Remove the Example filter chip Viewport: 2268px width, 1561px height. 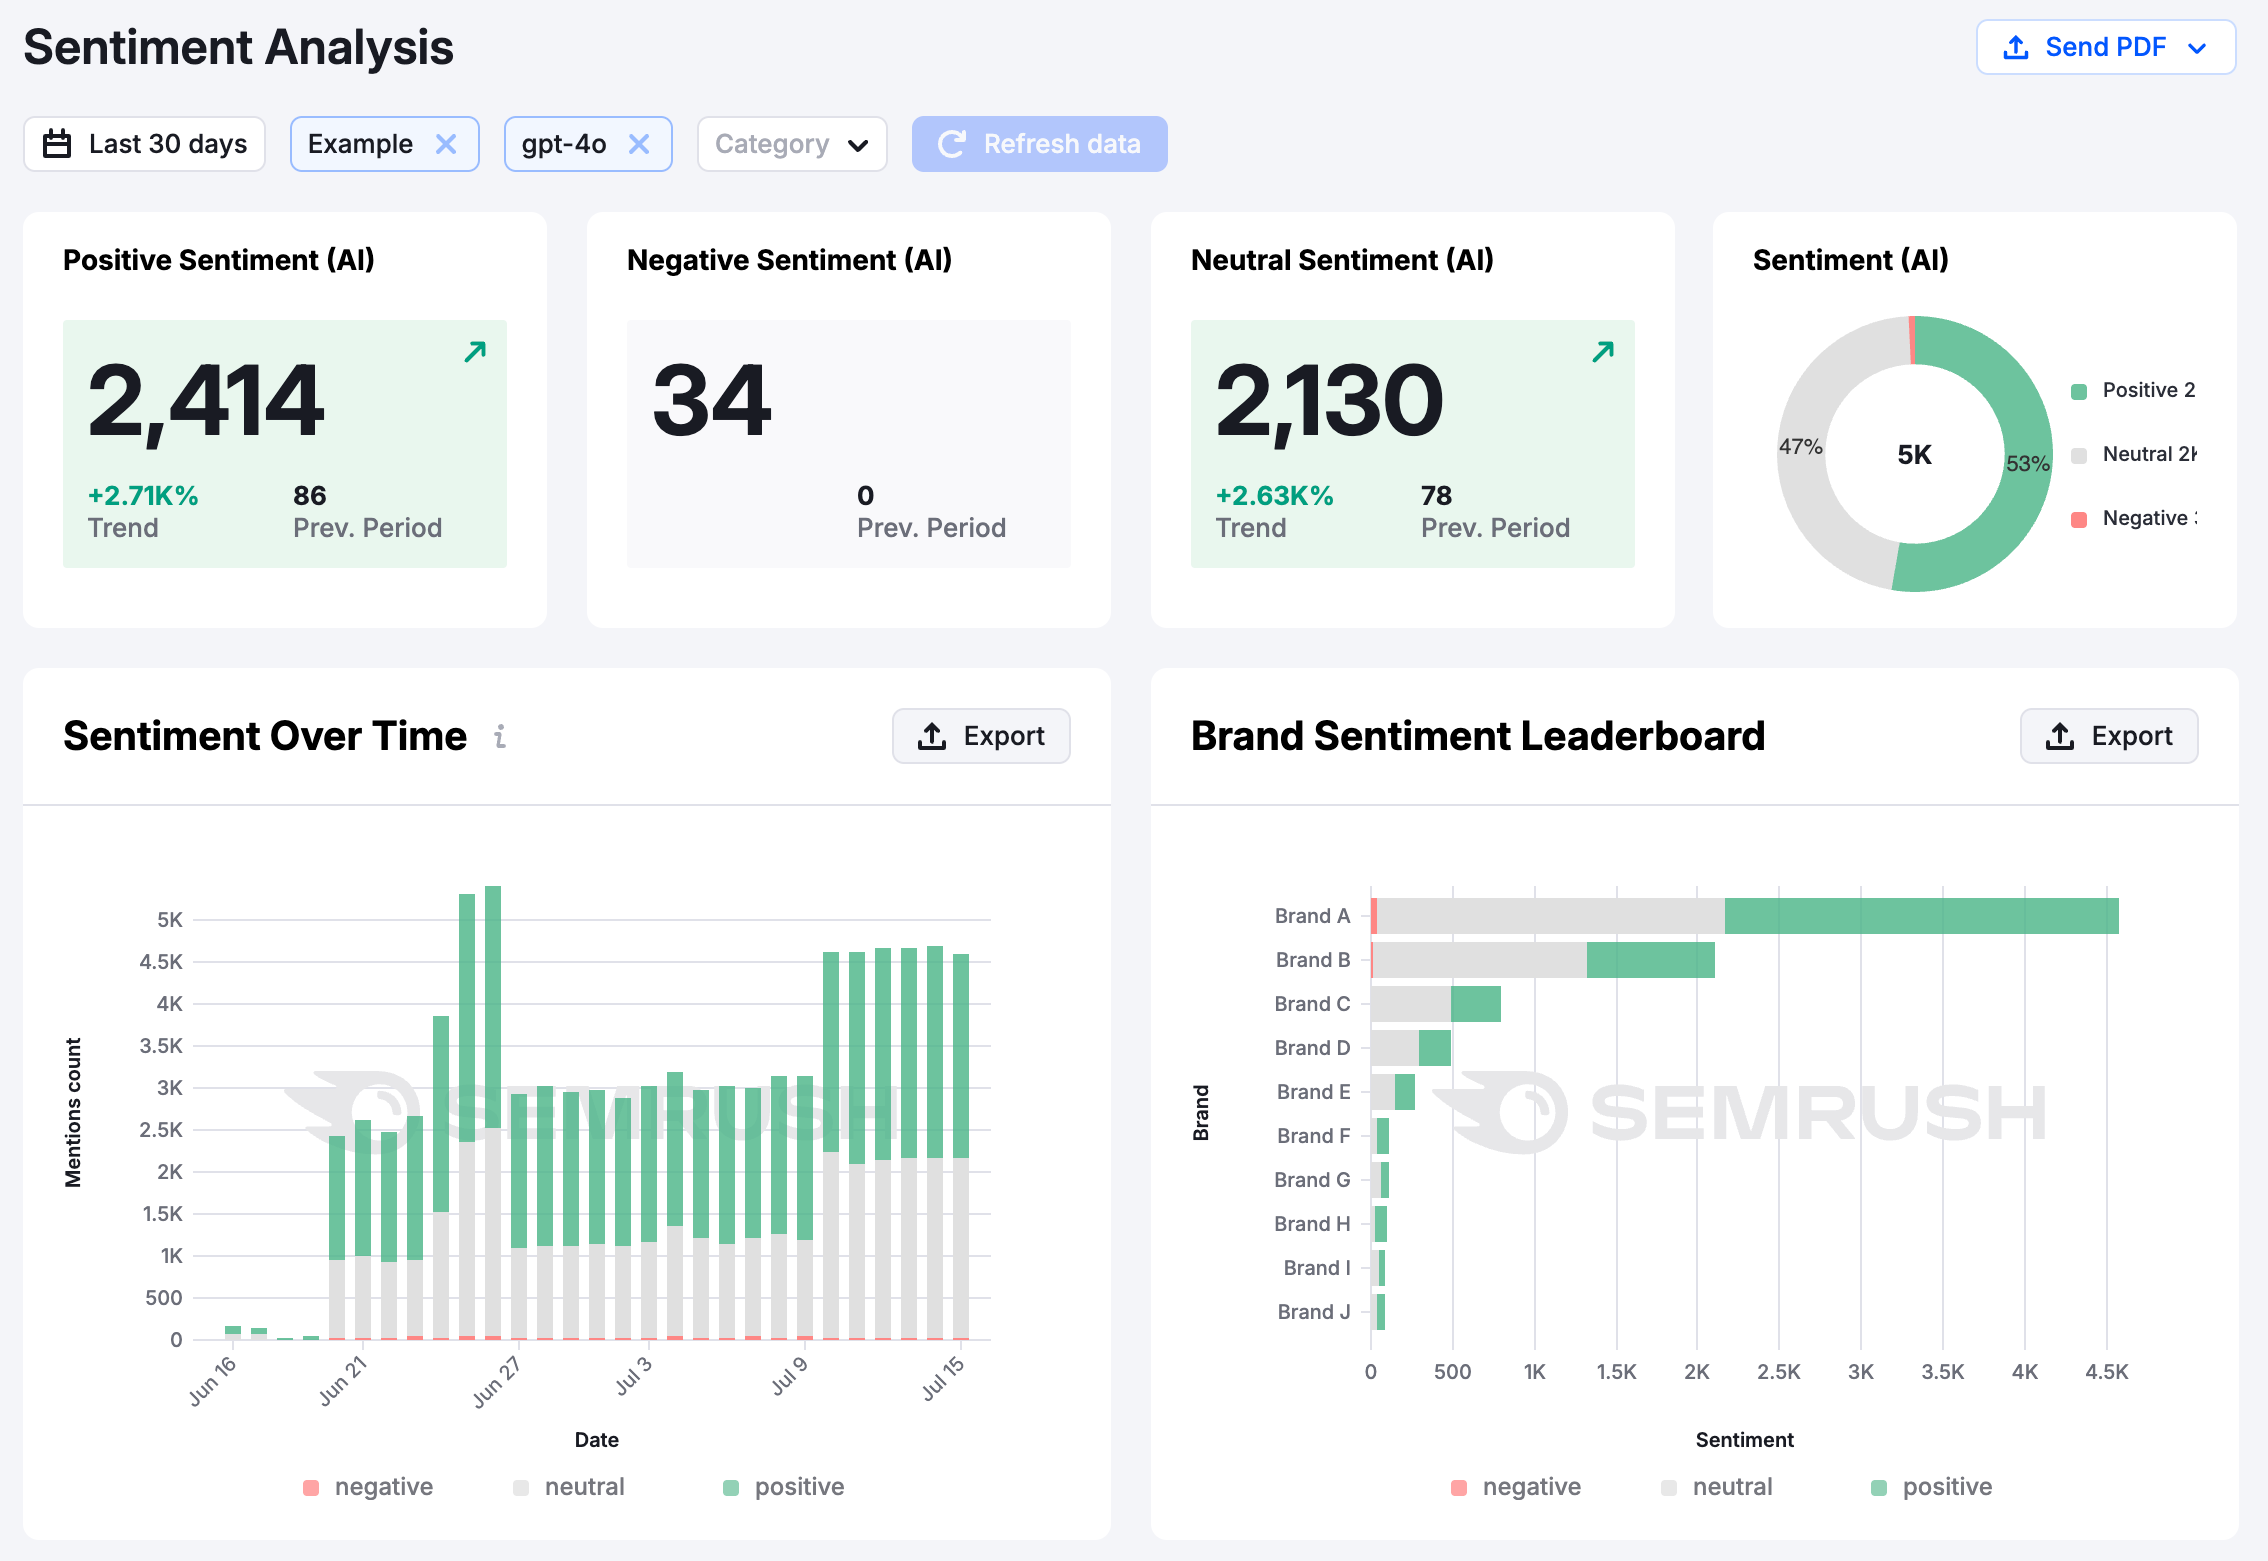[447, 143]
